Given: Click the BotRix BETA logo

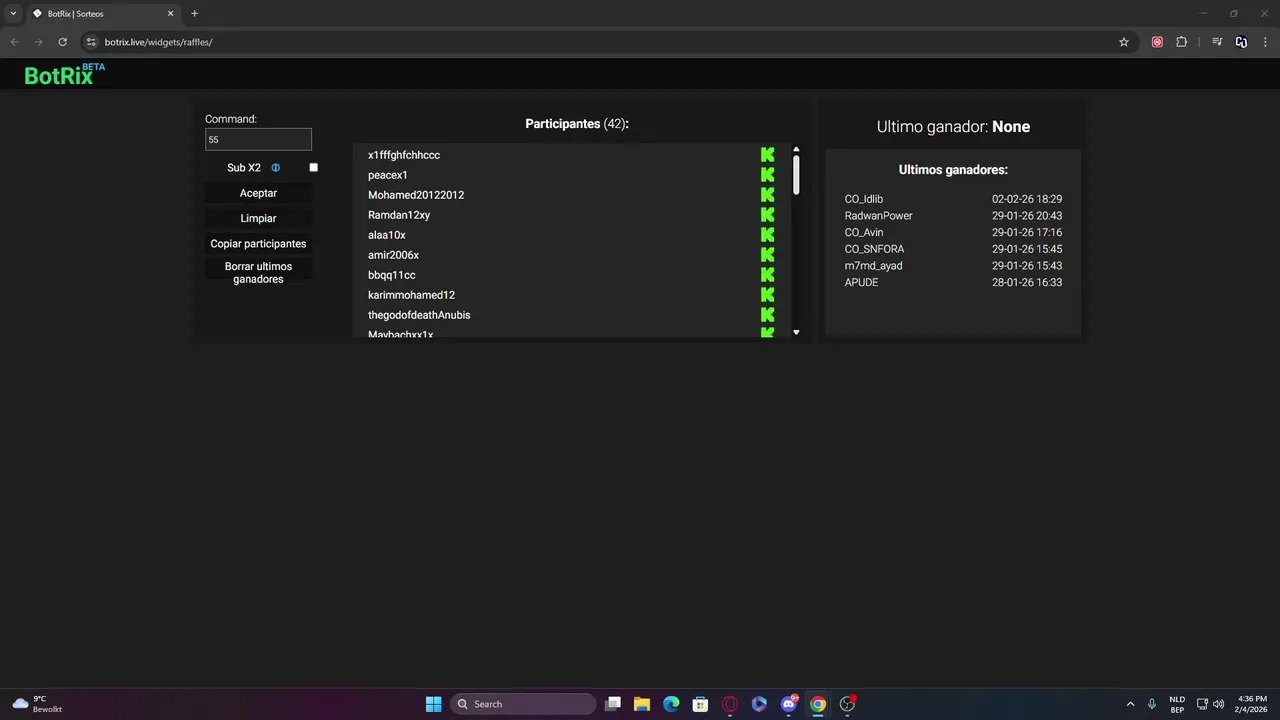Looking at the screenshot, I should coord(64,74).
